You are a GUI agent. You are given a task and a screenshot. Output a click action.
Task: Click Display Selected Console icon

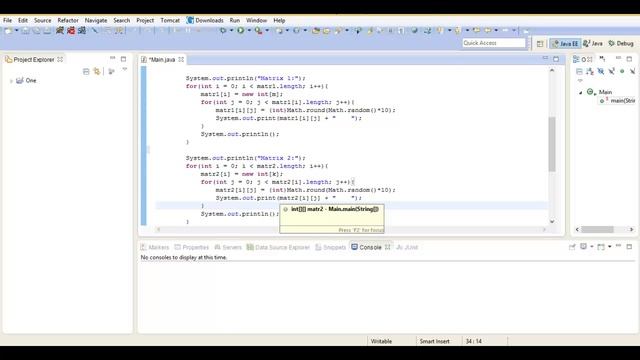click(x=584, y=247)
